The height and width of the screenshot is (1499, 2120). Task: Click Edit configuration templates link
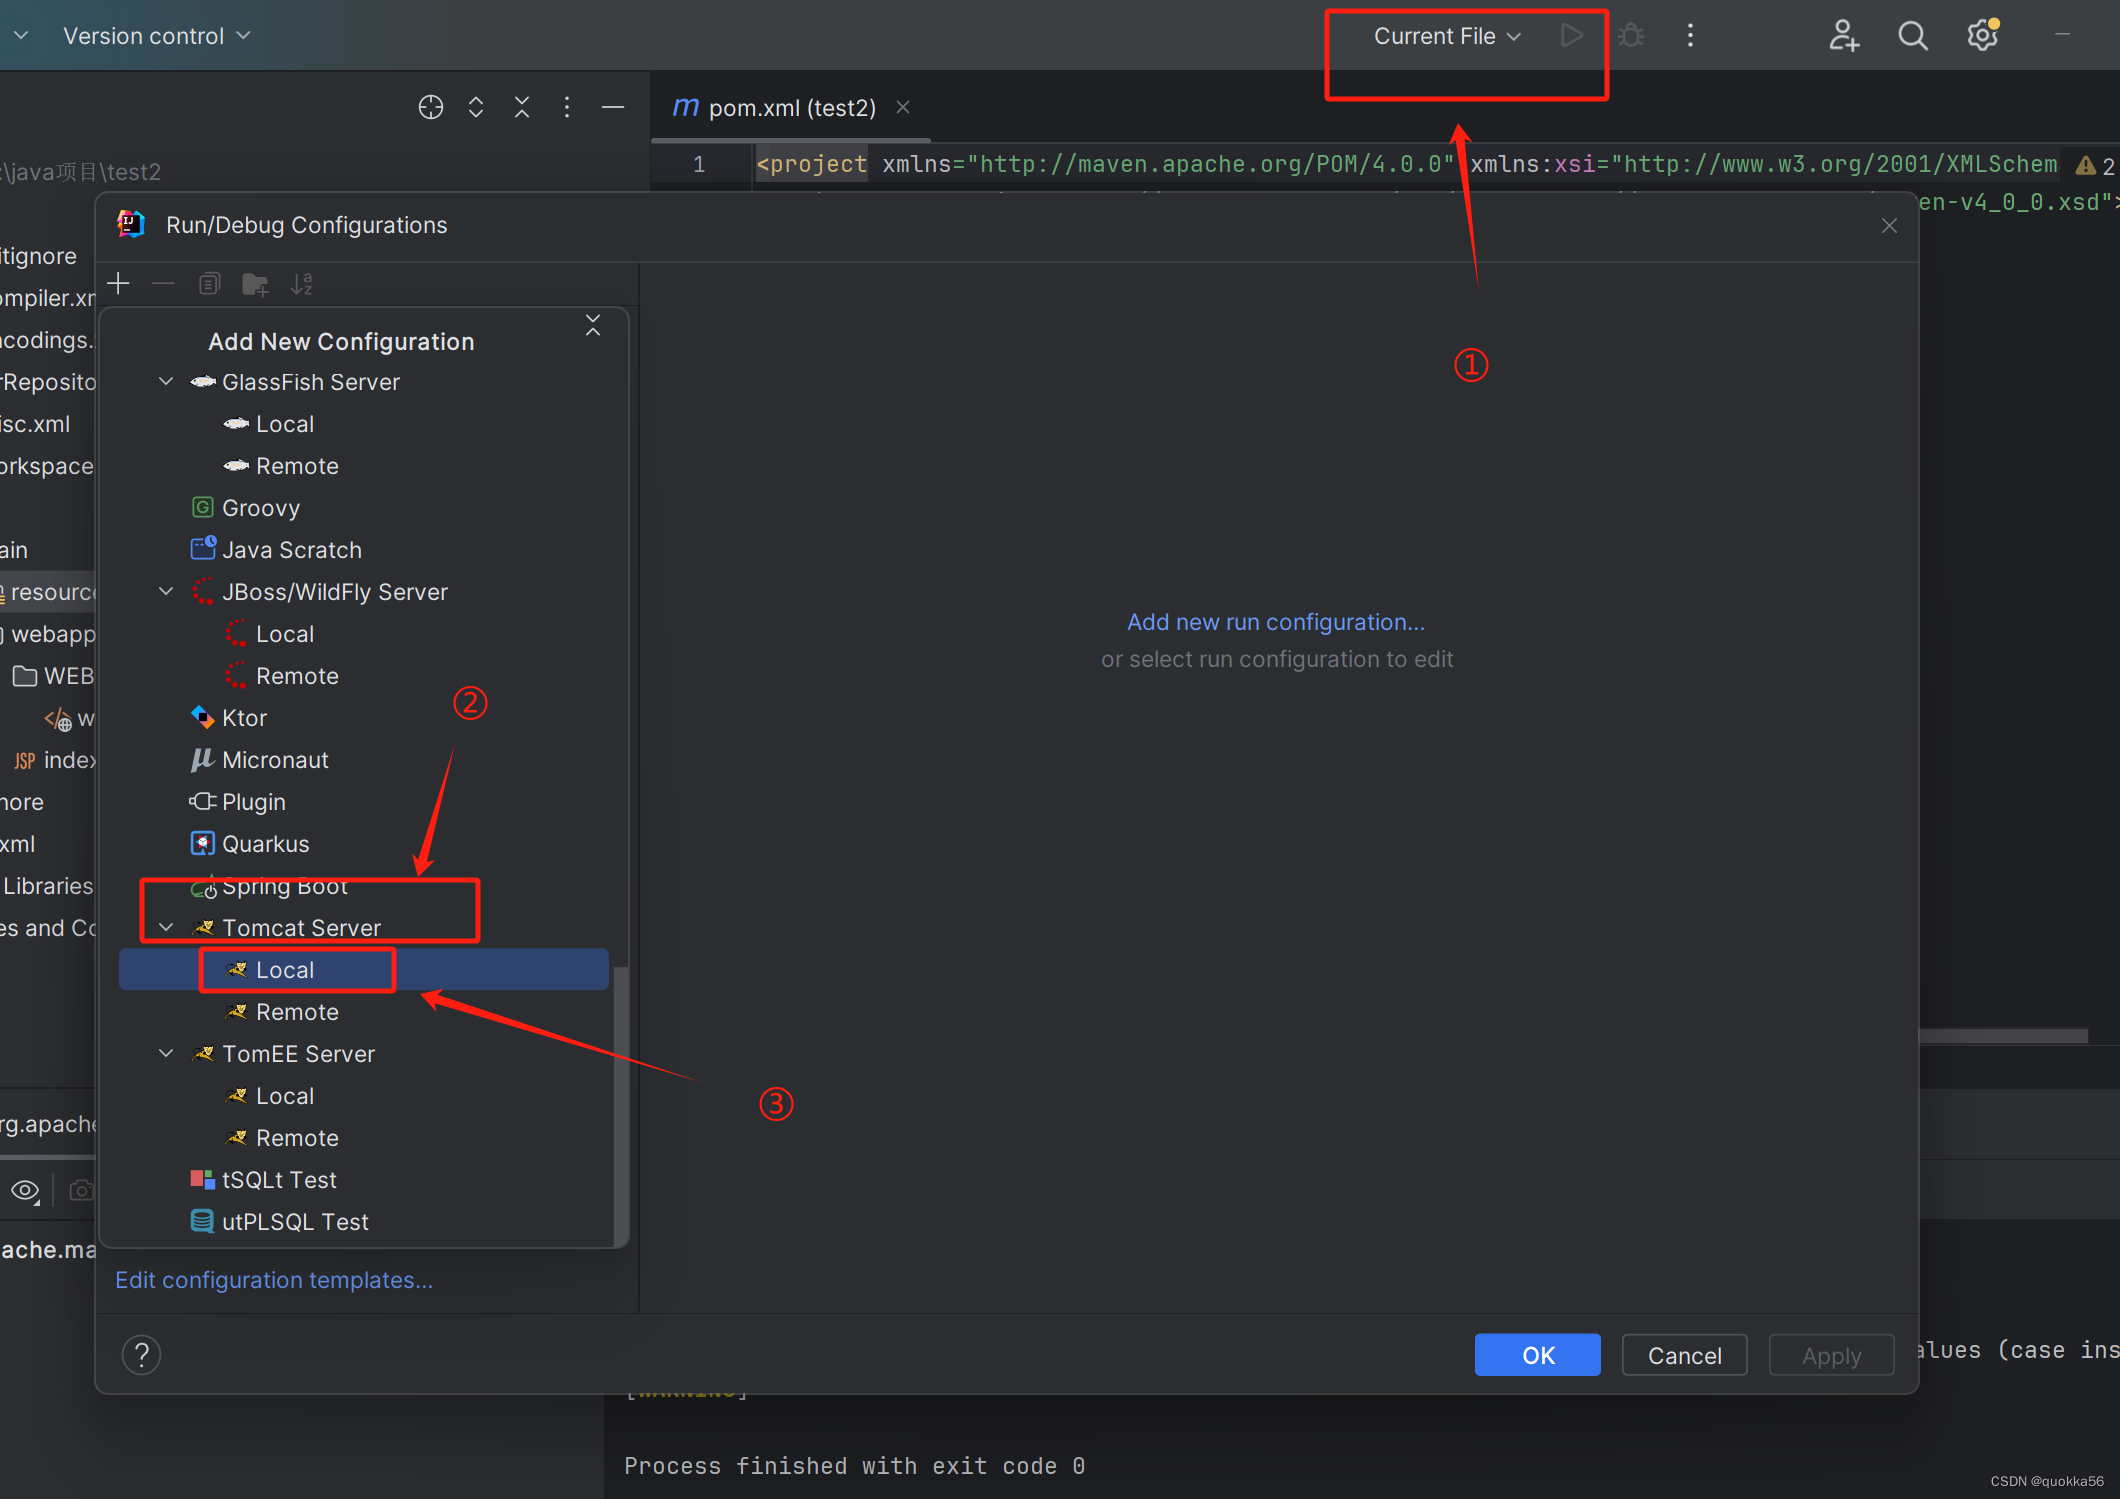(274, 1280)
